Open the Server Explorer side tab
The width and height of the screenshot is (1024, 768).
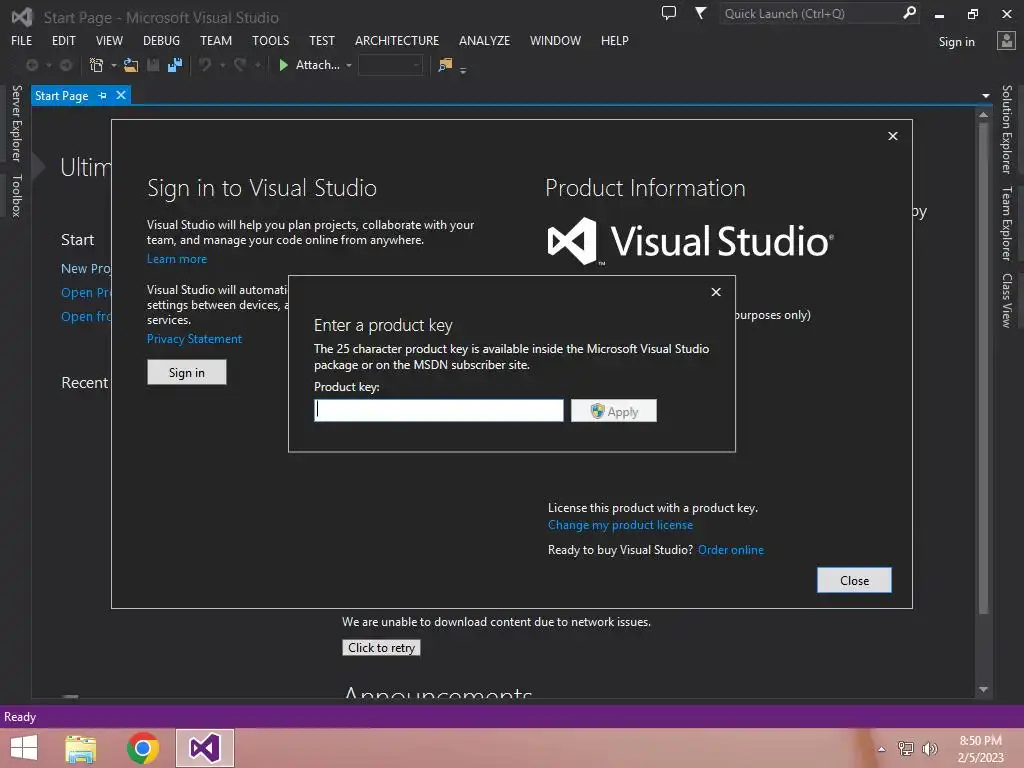point(17,123)
